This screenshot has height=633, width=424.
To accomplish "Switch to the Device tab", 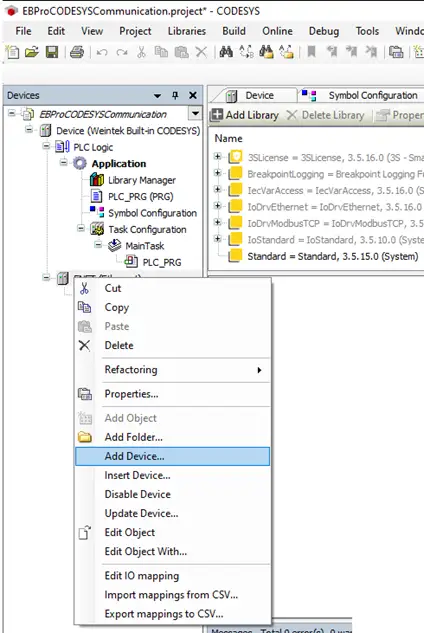I will pos(254,96).
